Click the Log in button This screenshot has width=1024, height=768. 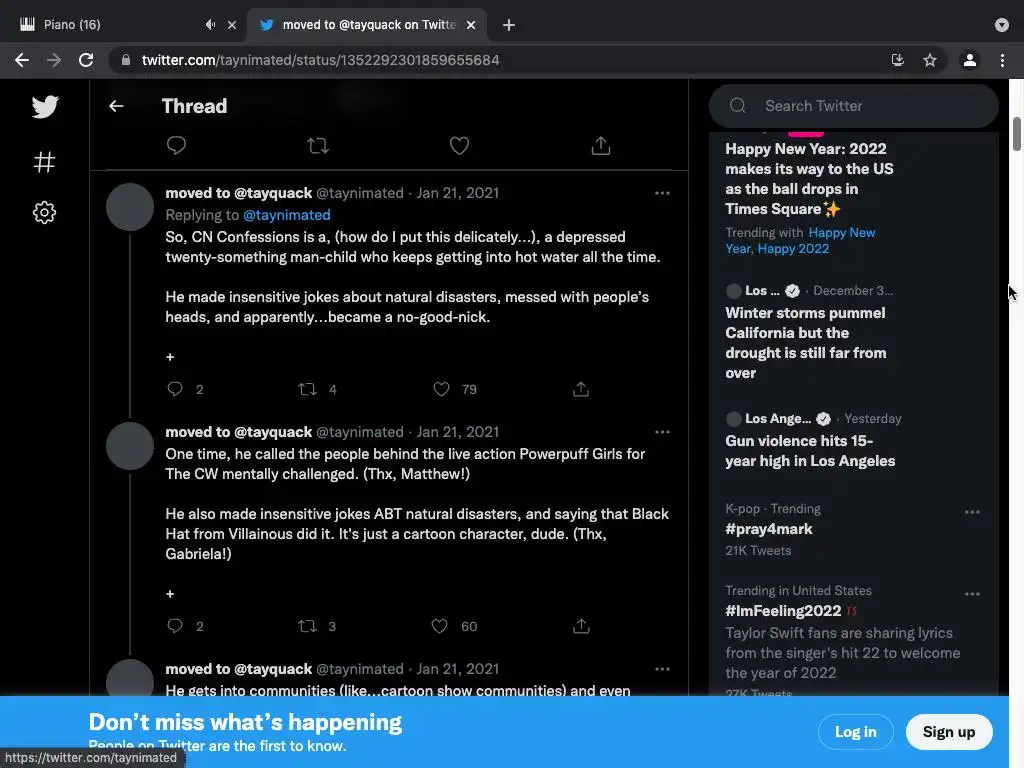pyautogui.click(x=855, y=732)
